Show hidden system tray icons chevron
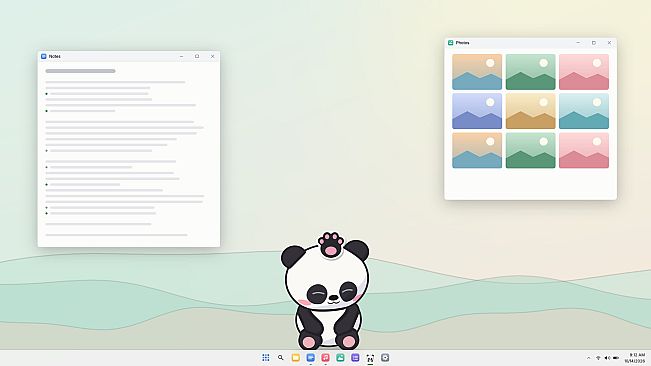Viewport: 651px width, 366px height. (x=588, y=358)
